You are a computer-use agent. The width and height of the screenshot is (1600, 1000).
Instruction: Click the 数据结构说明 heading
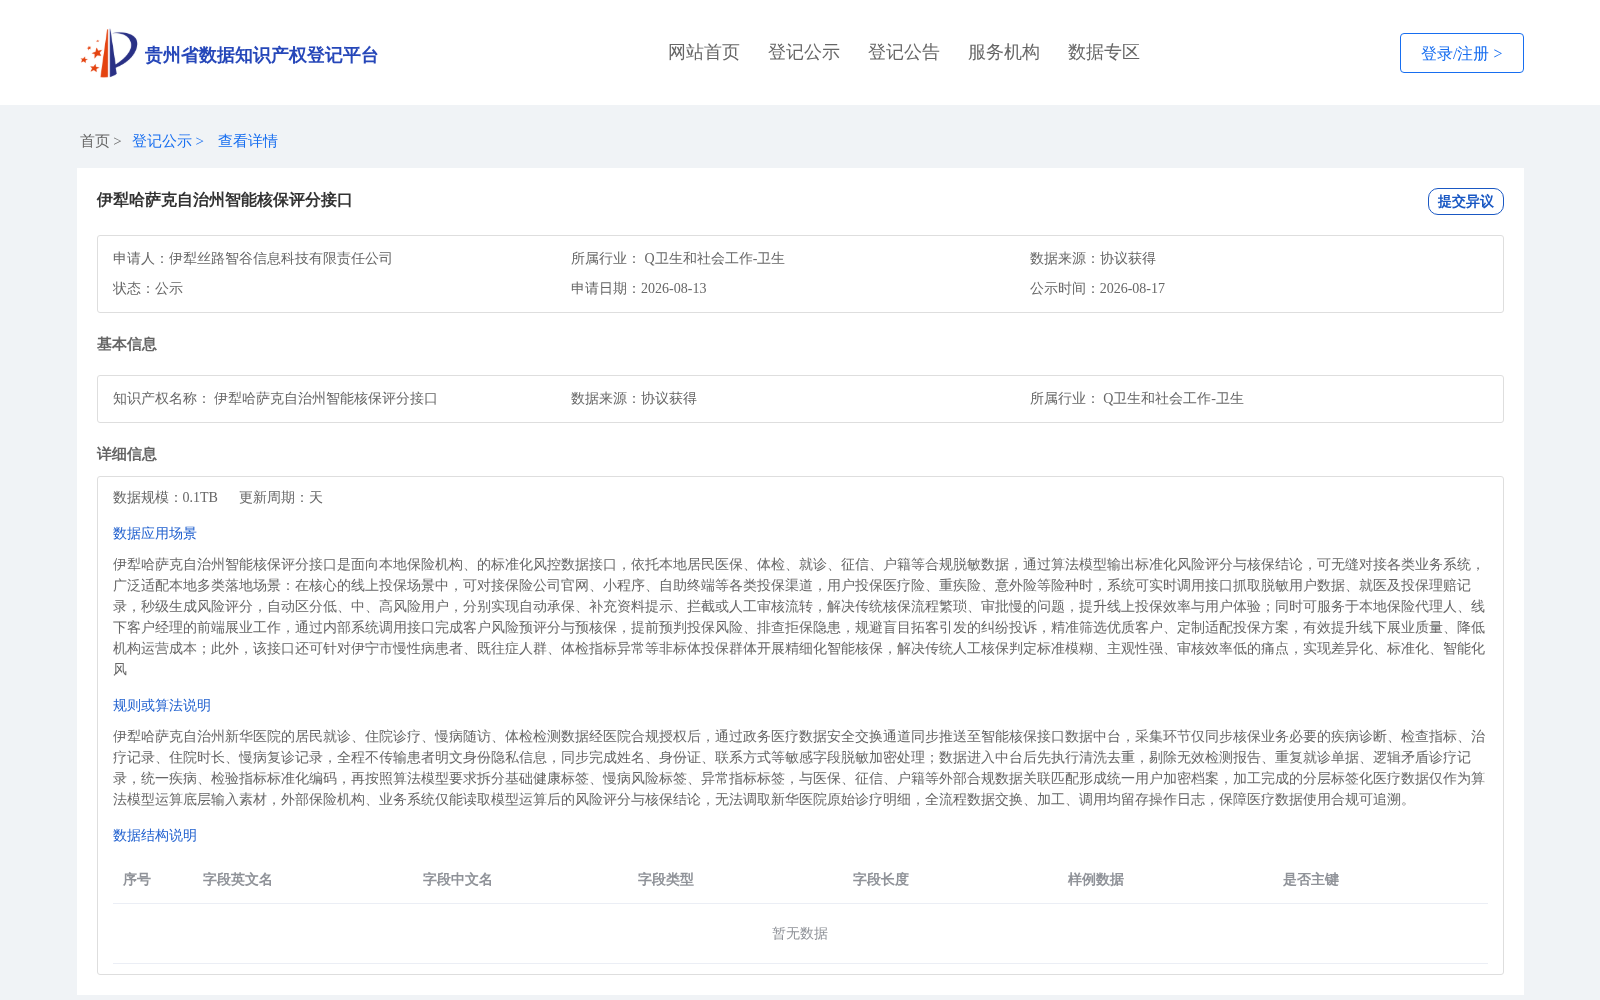click(x=155, y=835)
